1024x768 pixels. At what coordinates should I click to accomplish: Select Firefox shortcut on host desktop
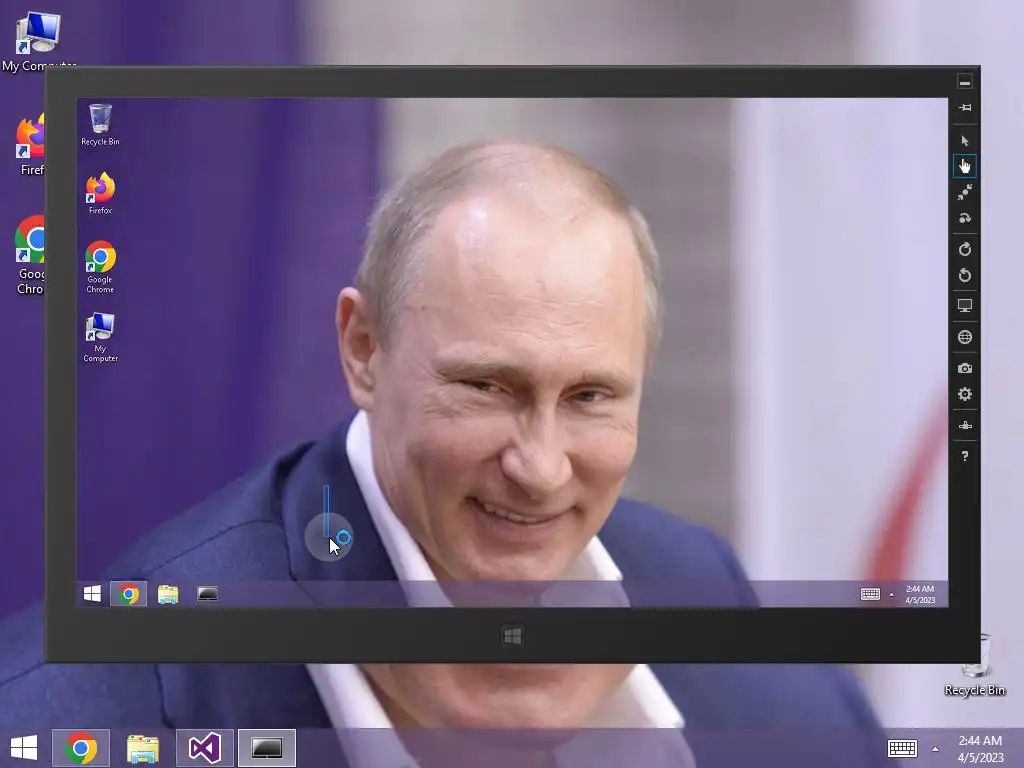click(x=30, y=145)
